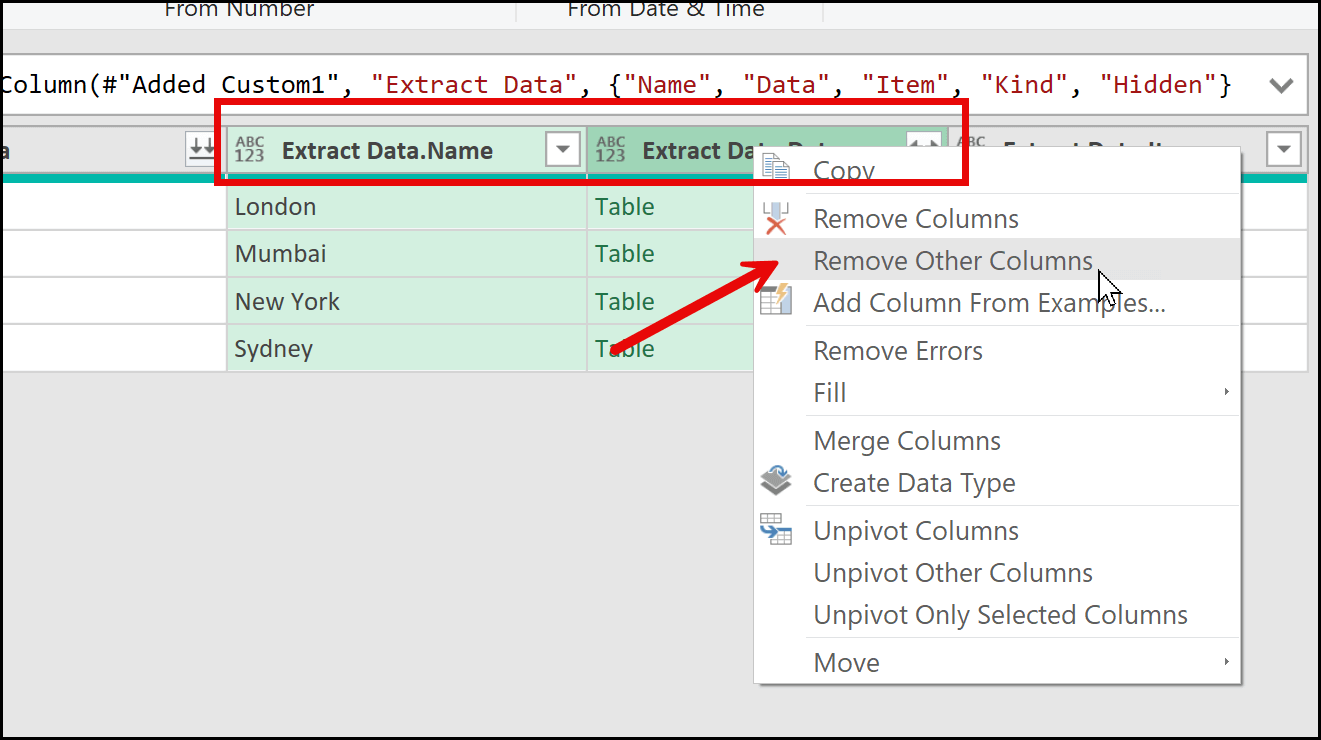Image resolution: width=1321 pixels, height=740 pixels.
Task: Click the Create Data Type icon
Action: point(776,482)
